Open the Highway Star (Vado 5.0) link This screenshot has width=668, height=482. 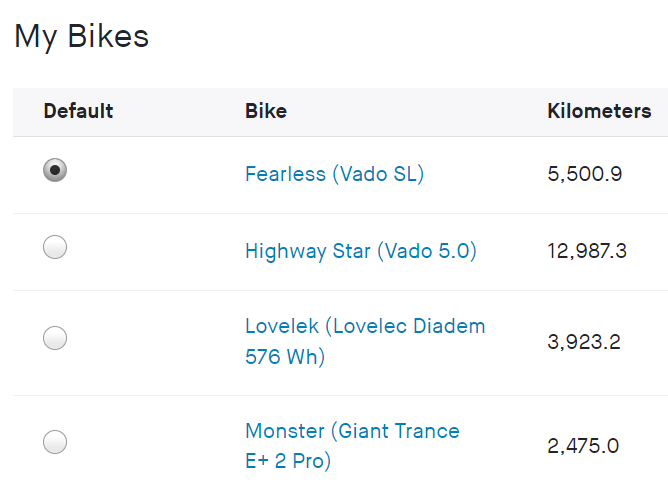pyautogui.click(x=360, y=251)
